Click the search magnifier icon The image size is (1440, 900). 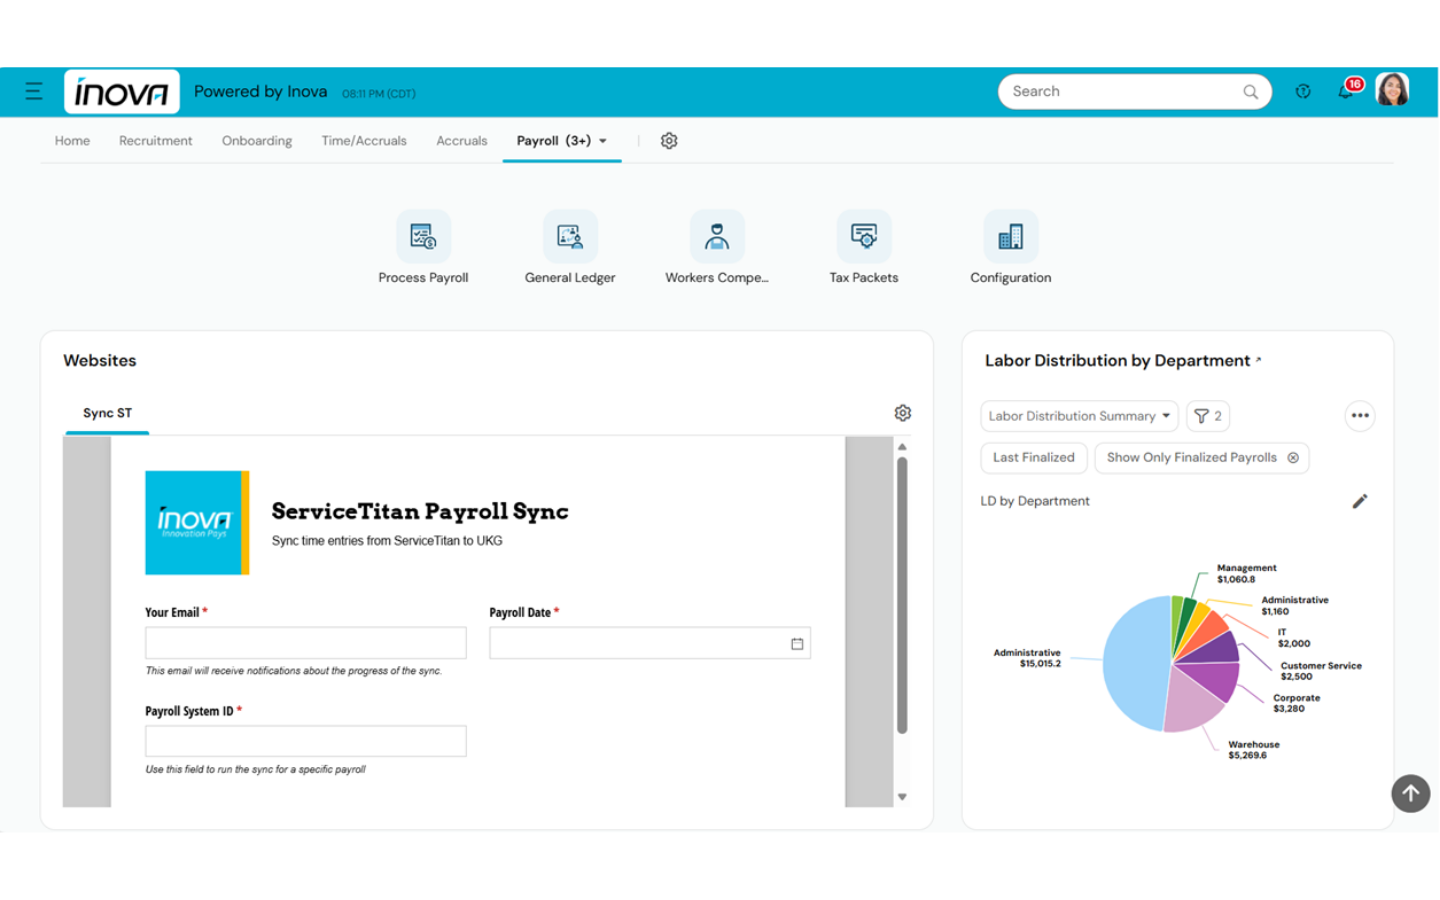click(1250, 92)
